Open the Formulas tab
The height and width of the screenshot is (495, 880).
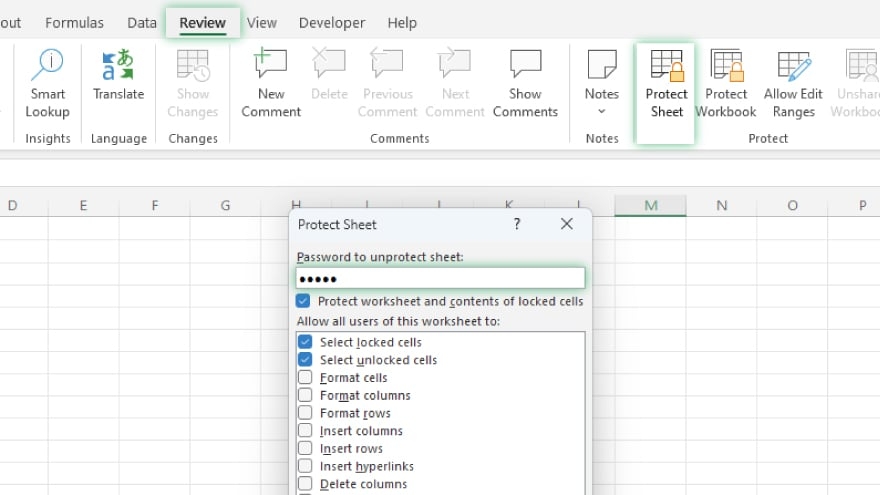(74, 22)
